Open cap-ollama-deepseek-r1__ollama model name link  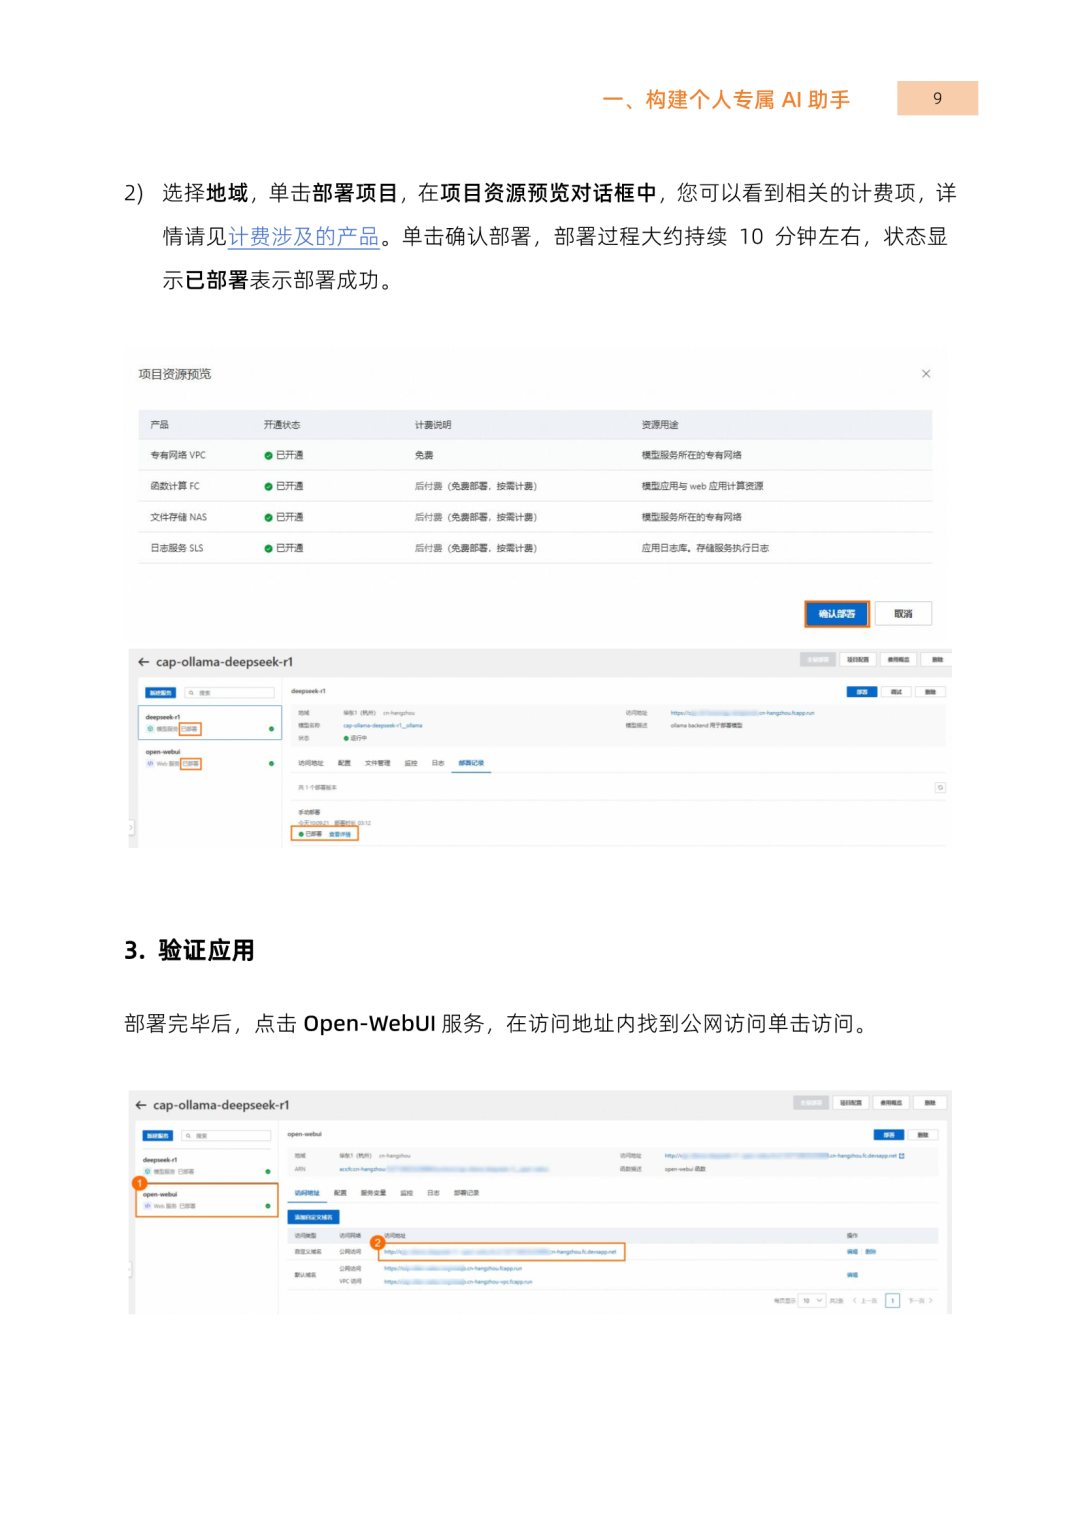pyautogui.click(x=382, y=726)
